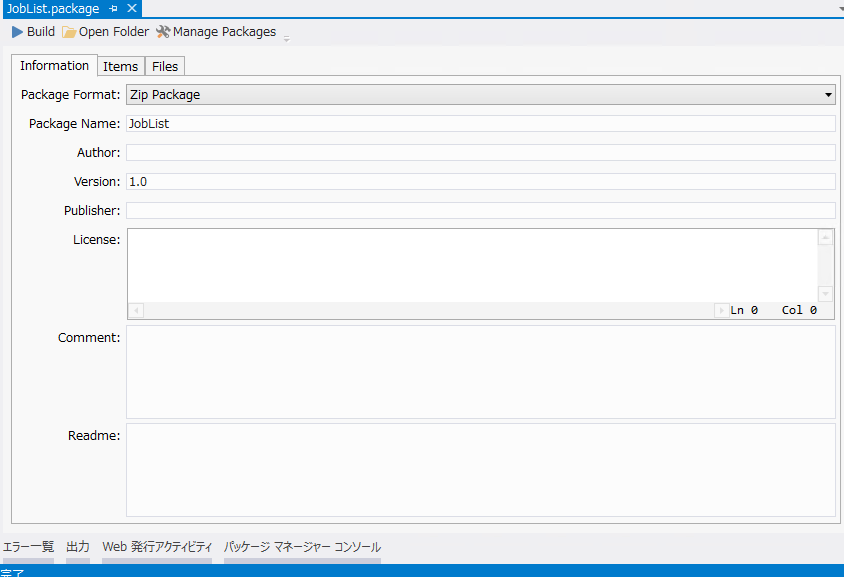The width and height of the screenshot is (844, 577).
Task: Click the Manage Packages tools icon
Action: pyautogui.click(x=163, y=32)
